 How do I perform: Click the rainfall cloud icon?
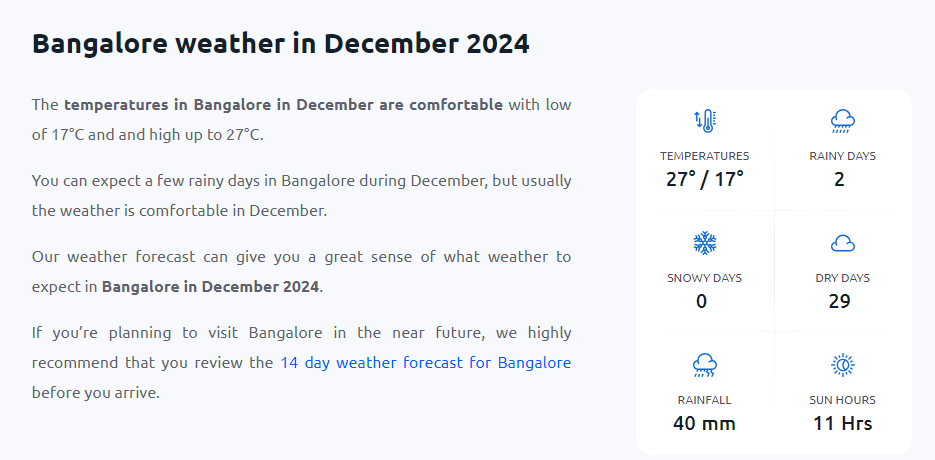click(x=705, y=365)
